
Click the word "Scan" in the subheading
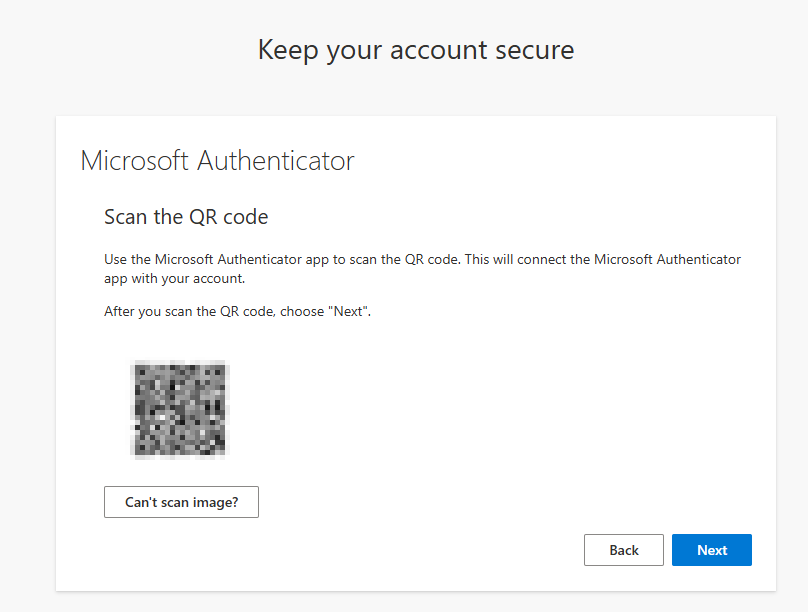(x=126, y=217)
